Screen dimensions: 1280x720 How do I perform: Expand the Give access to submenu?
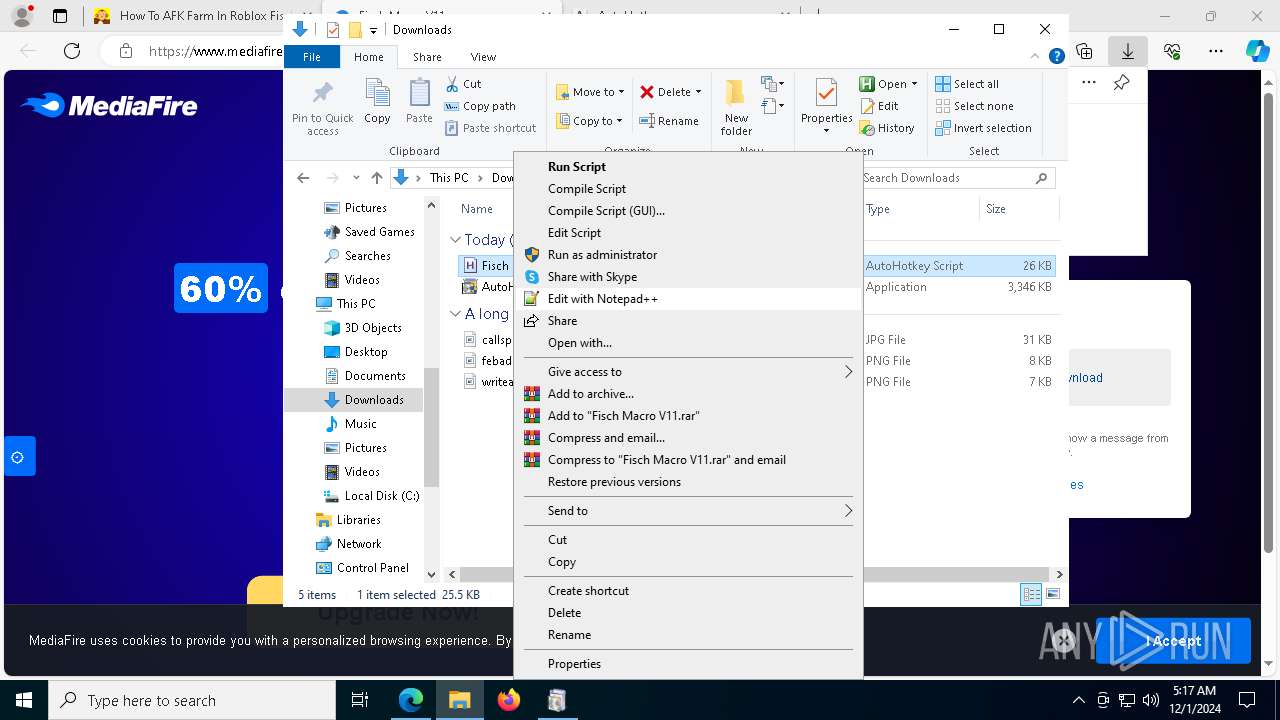point(688,372)
